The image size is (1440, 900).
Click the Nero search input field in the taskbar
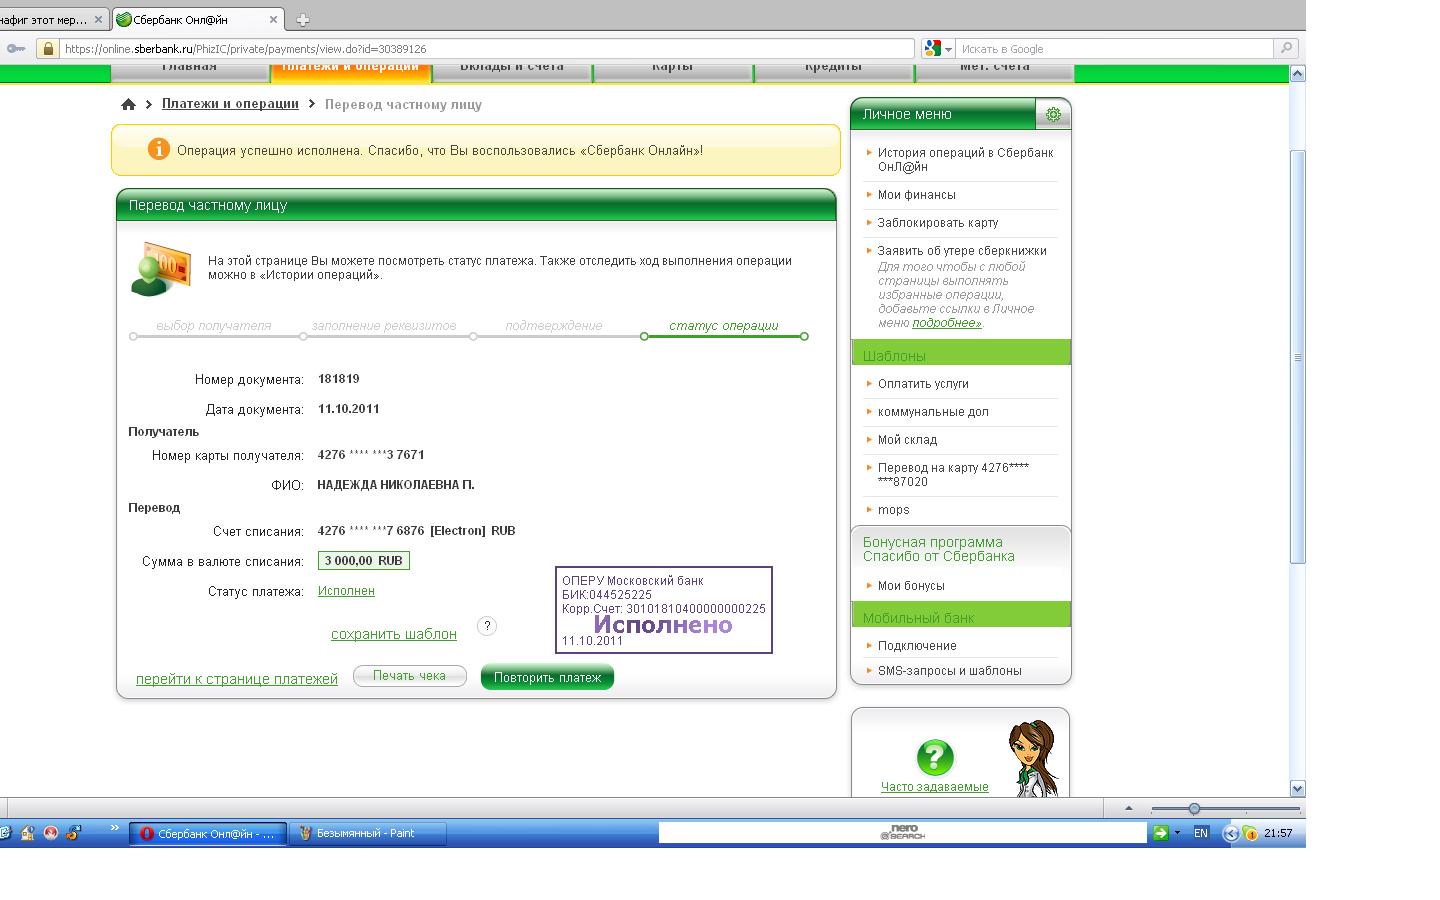903,833
